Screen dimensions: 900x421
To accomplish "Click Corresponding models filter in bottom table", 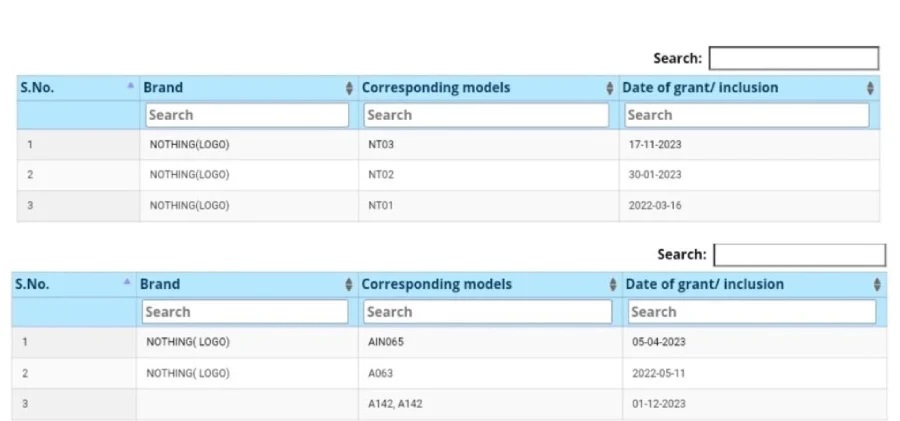I will [488, 312].
